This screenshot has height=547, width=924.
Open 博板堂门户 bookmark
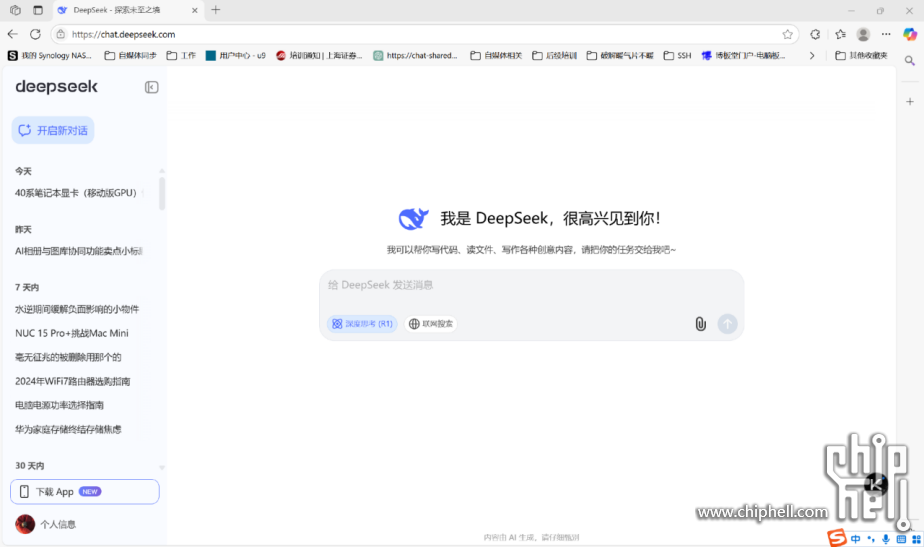click(744, 55)
